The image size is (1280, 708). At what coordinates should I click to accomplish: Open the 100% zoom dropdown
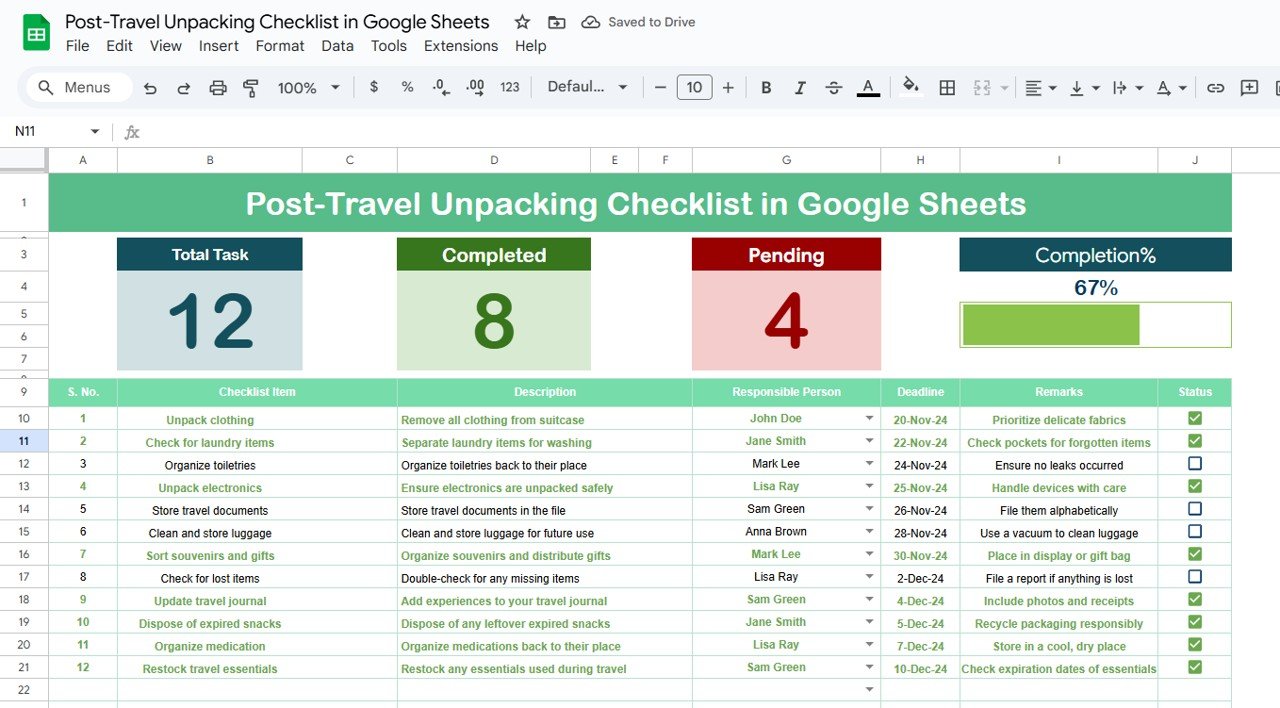coord(308,88)
